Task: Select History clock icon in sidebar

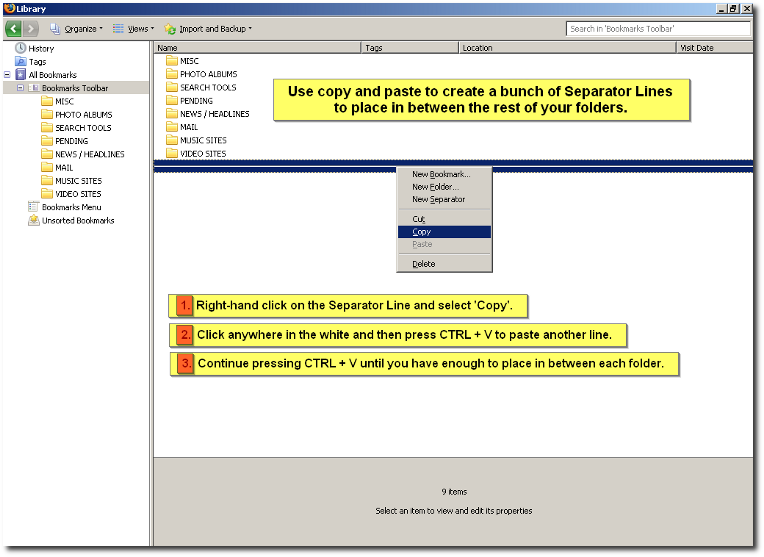Action: (x=21, y=48)
